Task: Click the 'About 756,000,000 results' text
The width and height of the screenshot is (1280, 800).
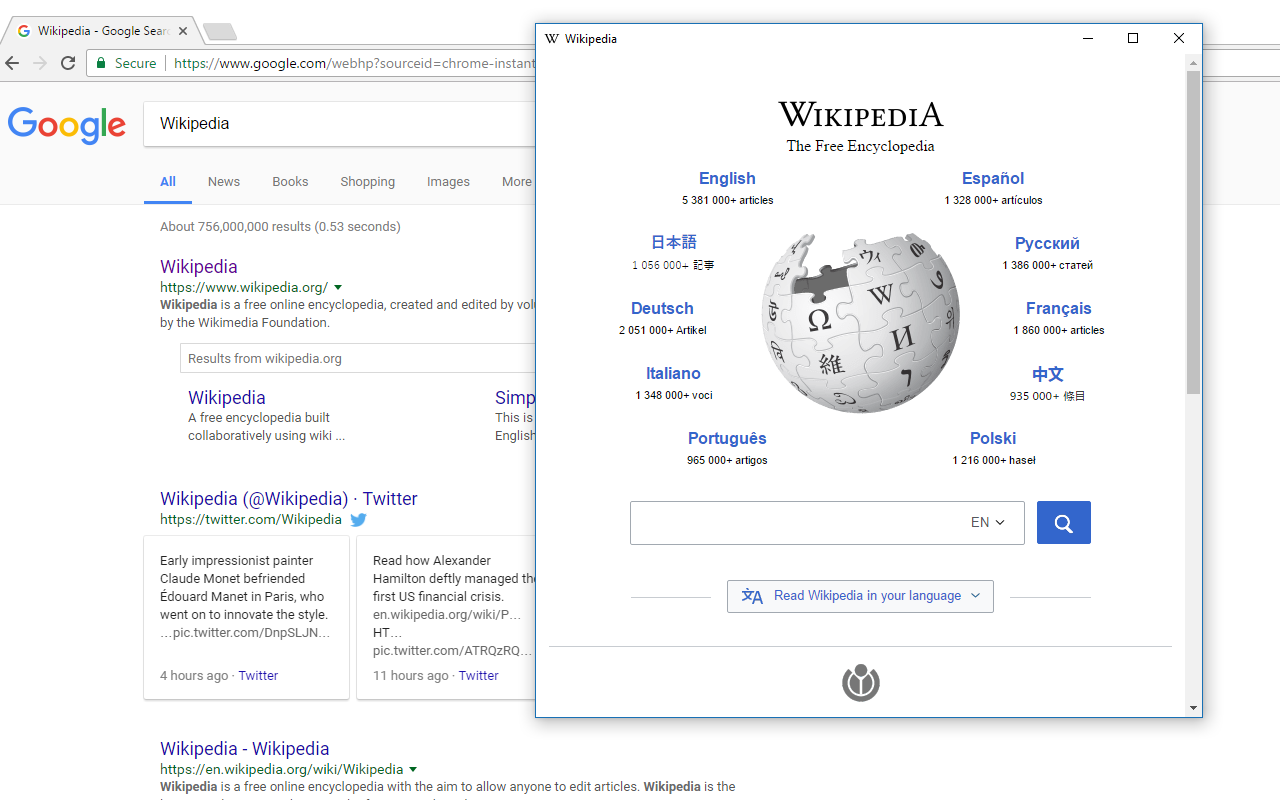Action: (280, 227)
